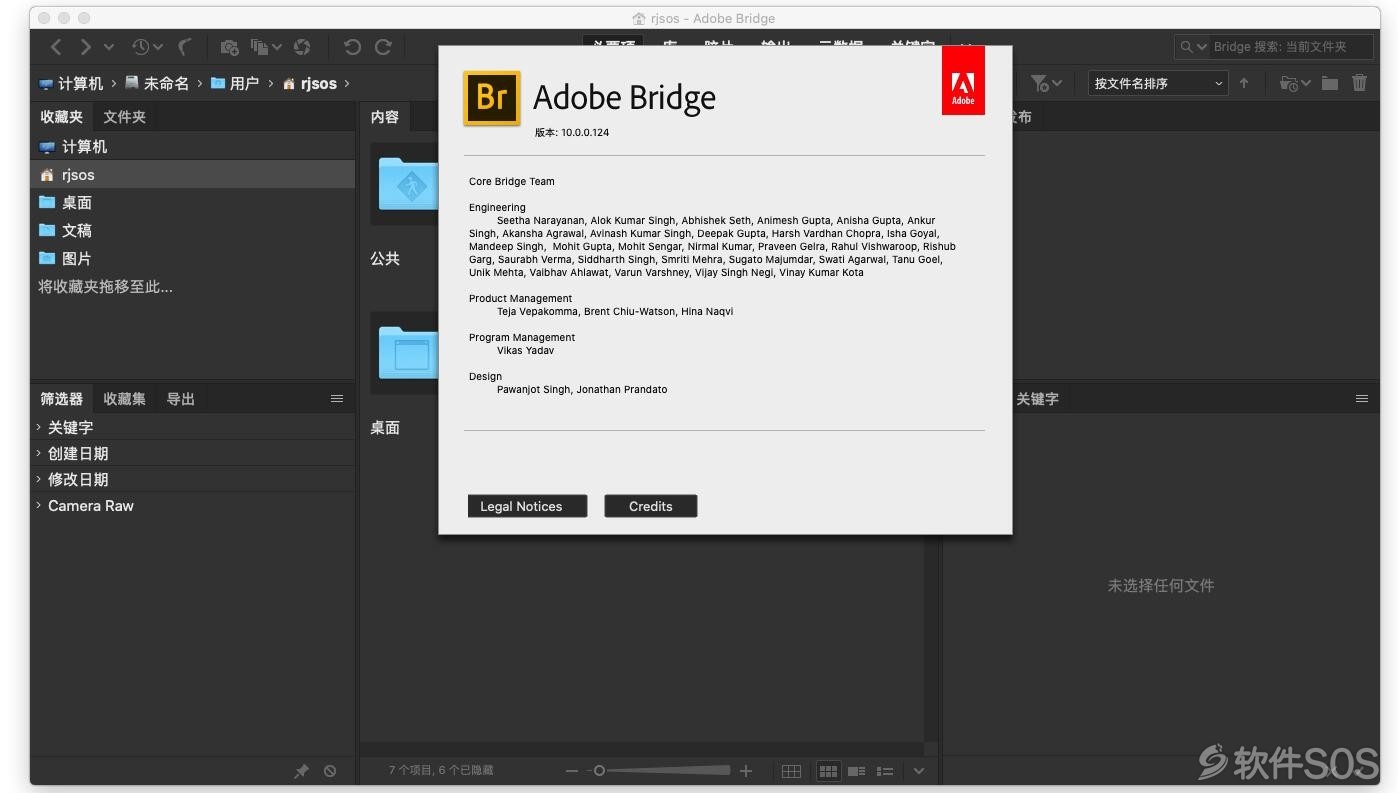
Task: Toggle the lock thumbnail grid icon
Action: [791, 771]
